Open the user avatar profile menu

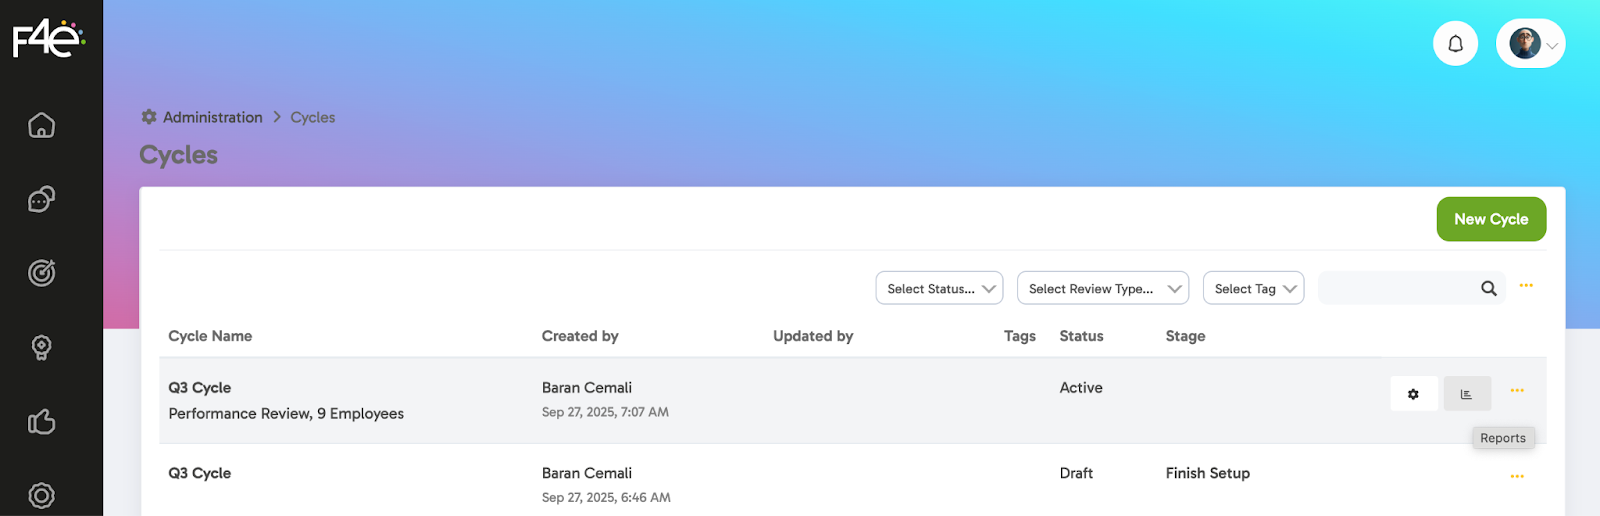click(1530, 44)
